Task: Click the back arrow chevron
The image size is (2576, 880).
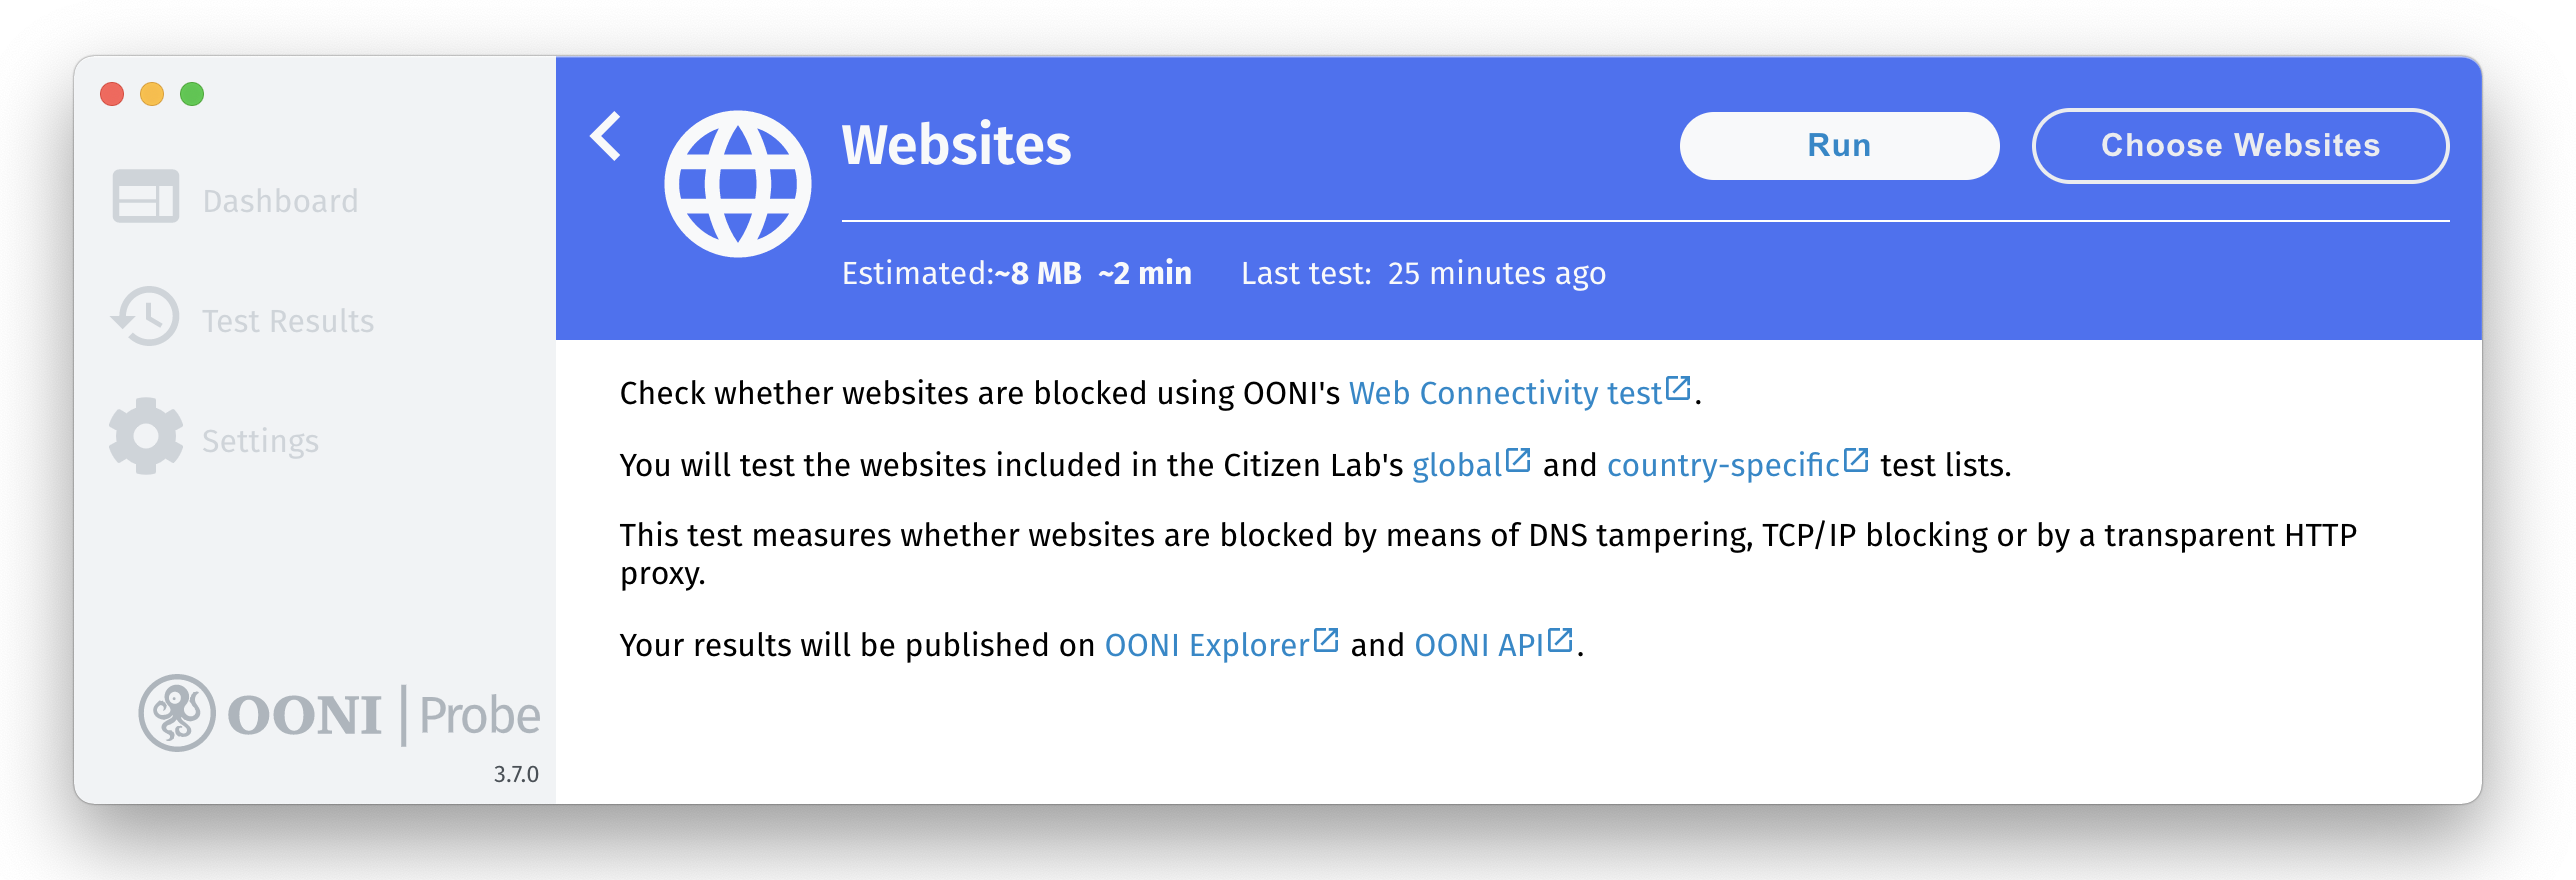Action: click(x=607, y=137)
